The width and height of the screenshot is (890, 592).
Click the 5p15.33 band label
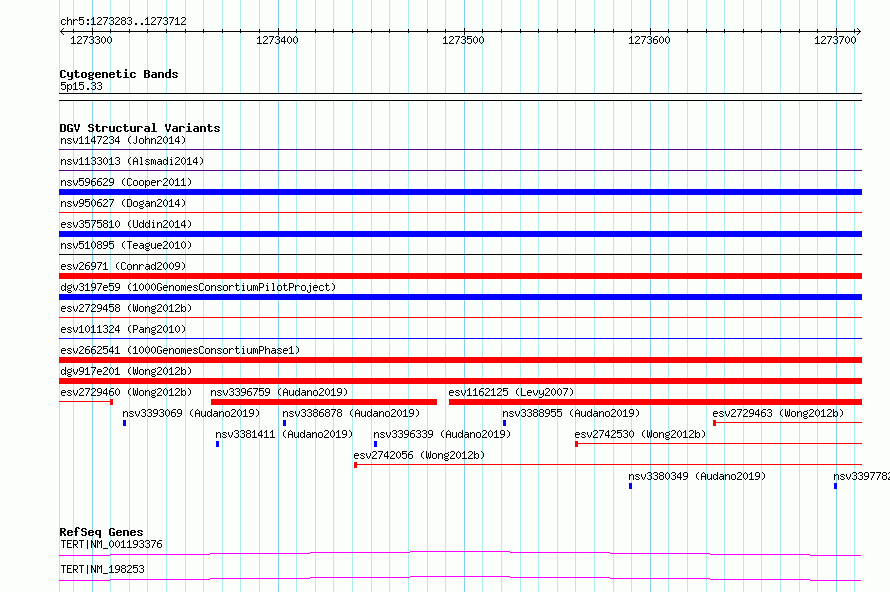pyautogui.click(x=81, y=86)
